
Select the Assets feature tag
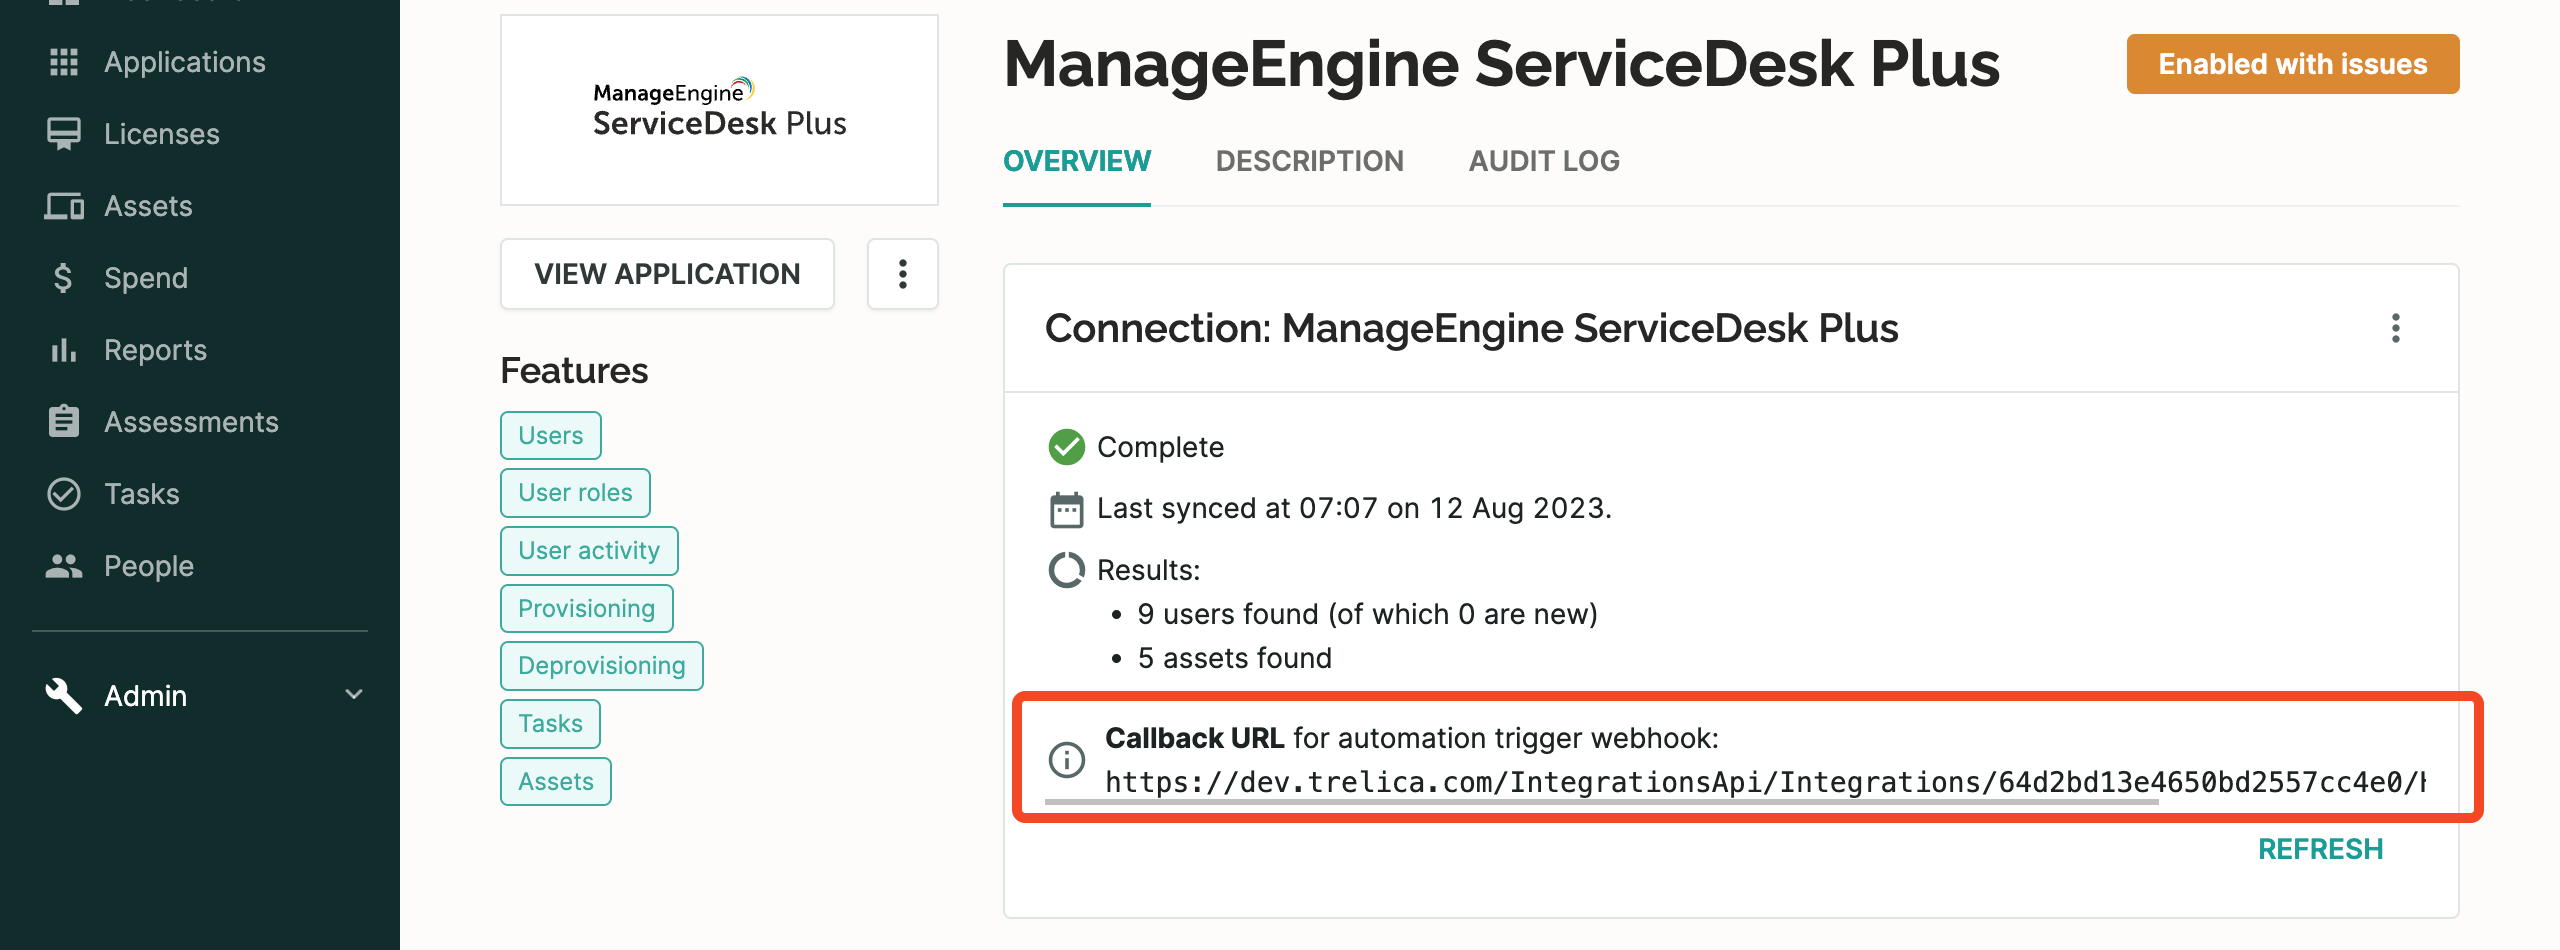(x=556, y=782)
